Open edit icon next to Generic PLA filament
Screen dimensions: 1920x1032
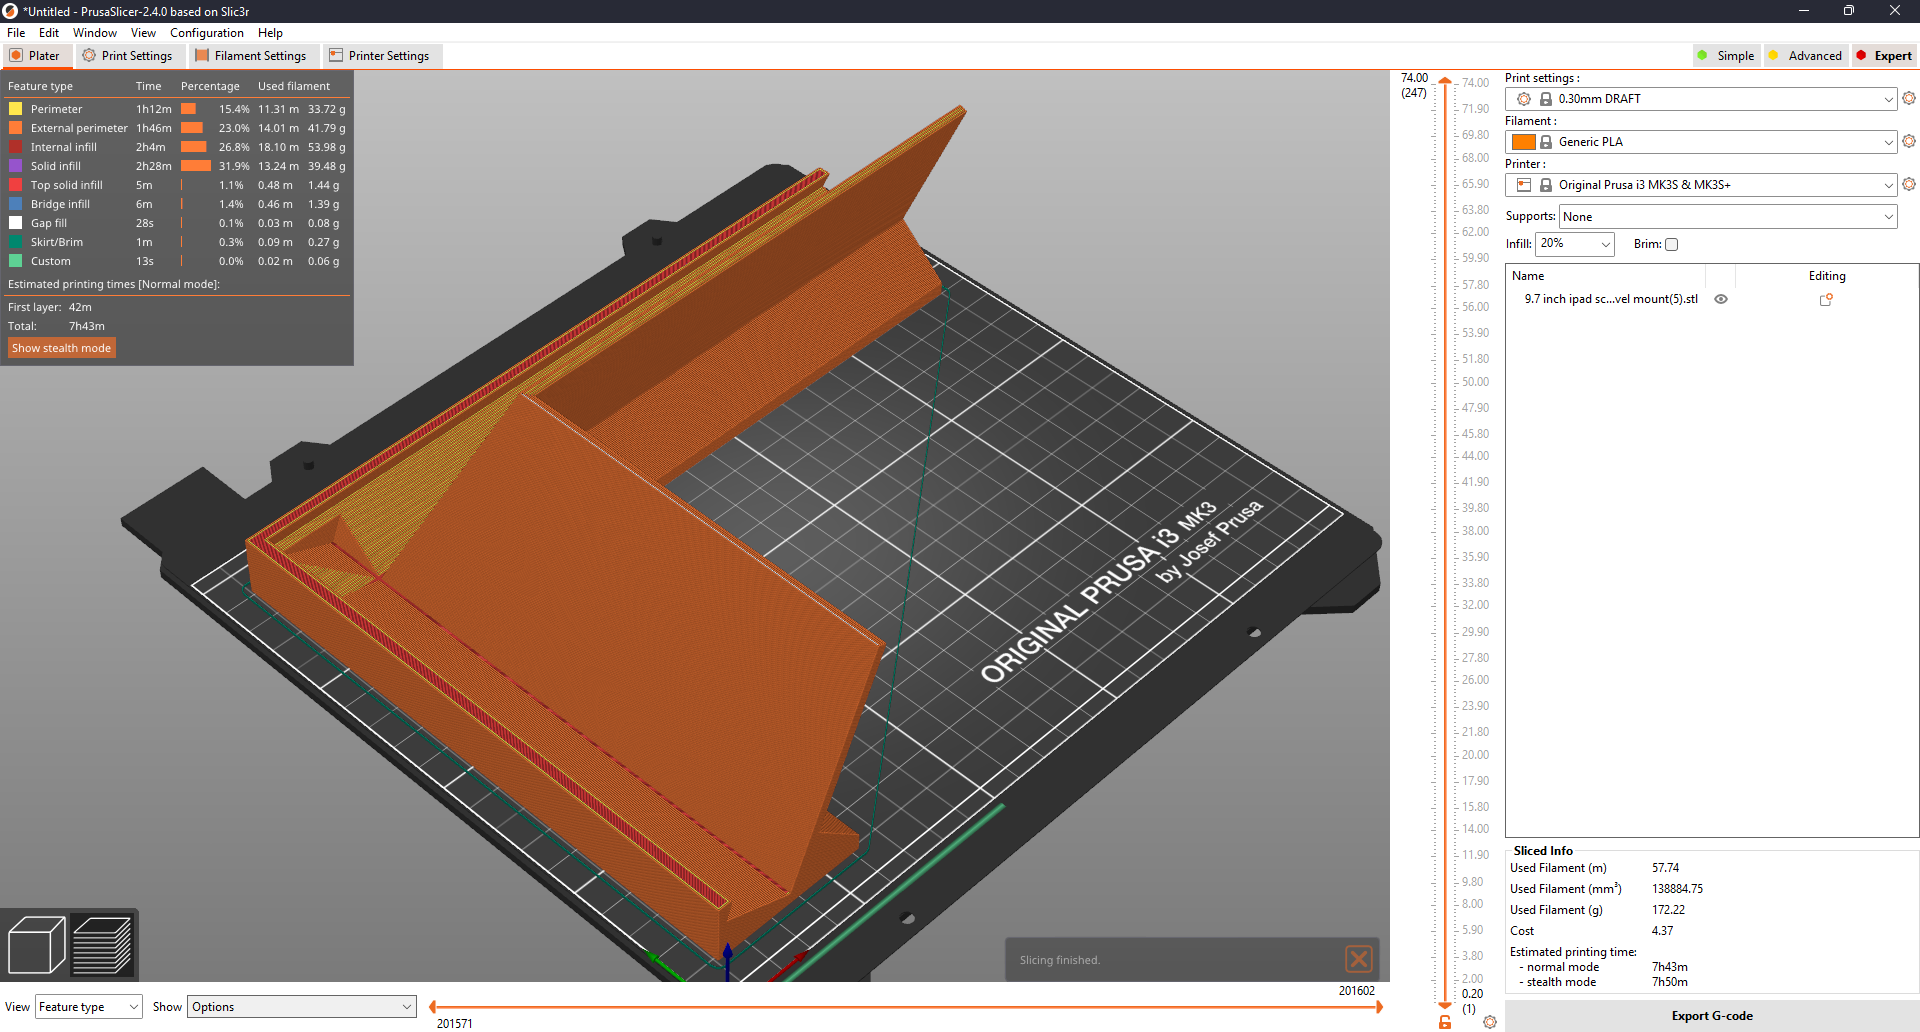click(1909, 142)
